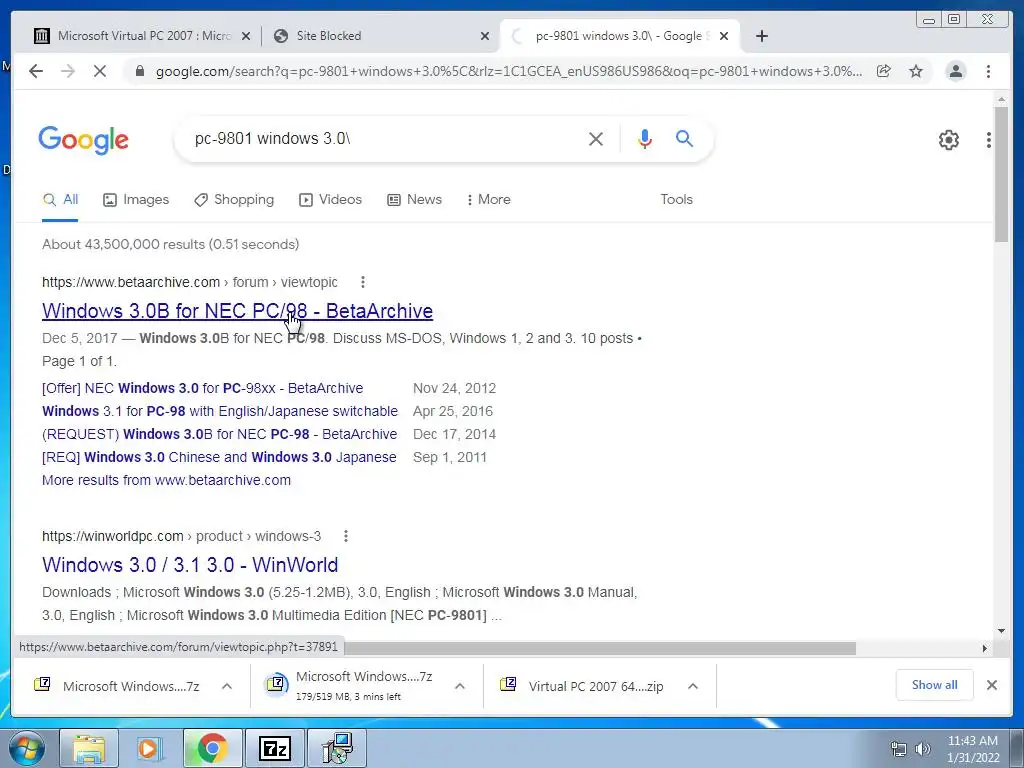Stop loading the page
The width and height of the screenshot is (1024, 768).
pyautogui.click(x=100, y=71)
